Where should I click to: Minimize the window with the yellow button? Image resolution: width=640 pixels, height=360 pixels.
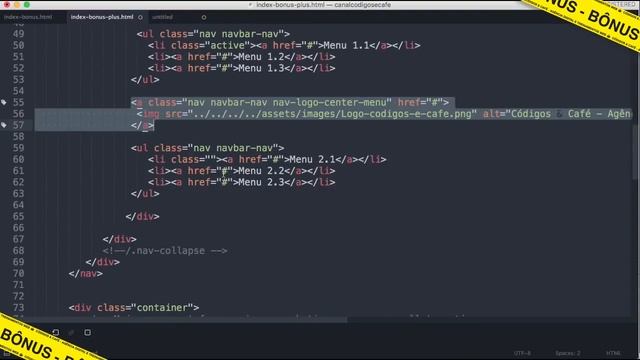tap(17, 5)
